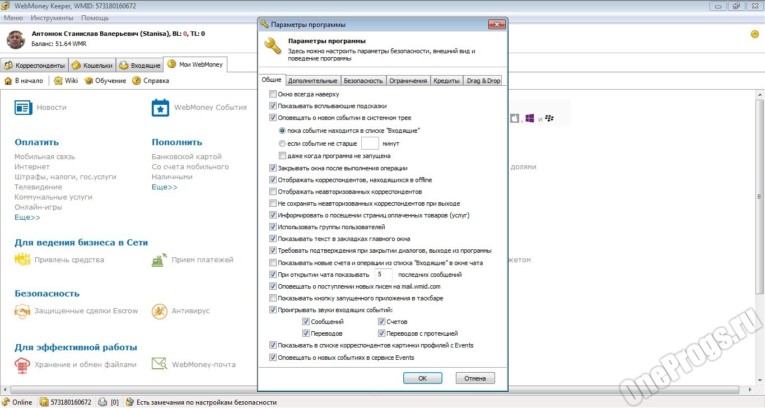Open Защищенные сделки Escrow handshake icon
The width and height of the screenshot is (765, 408).
click(x=22, y=311)
